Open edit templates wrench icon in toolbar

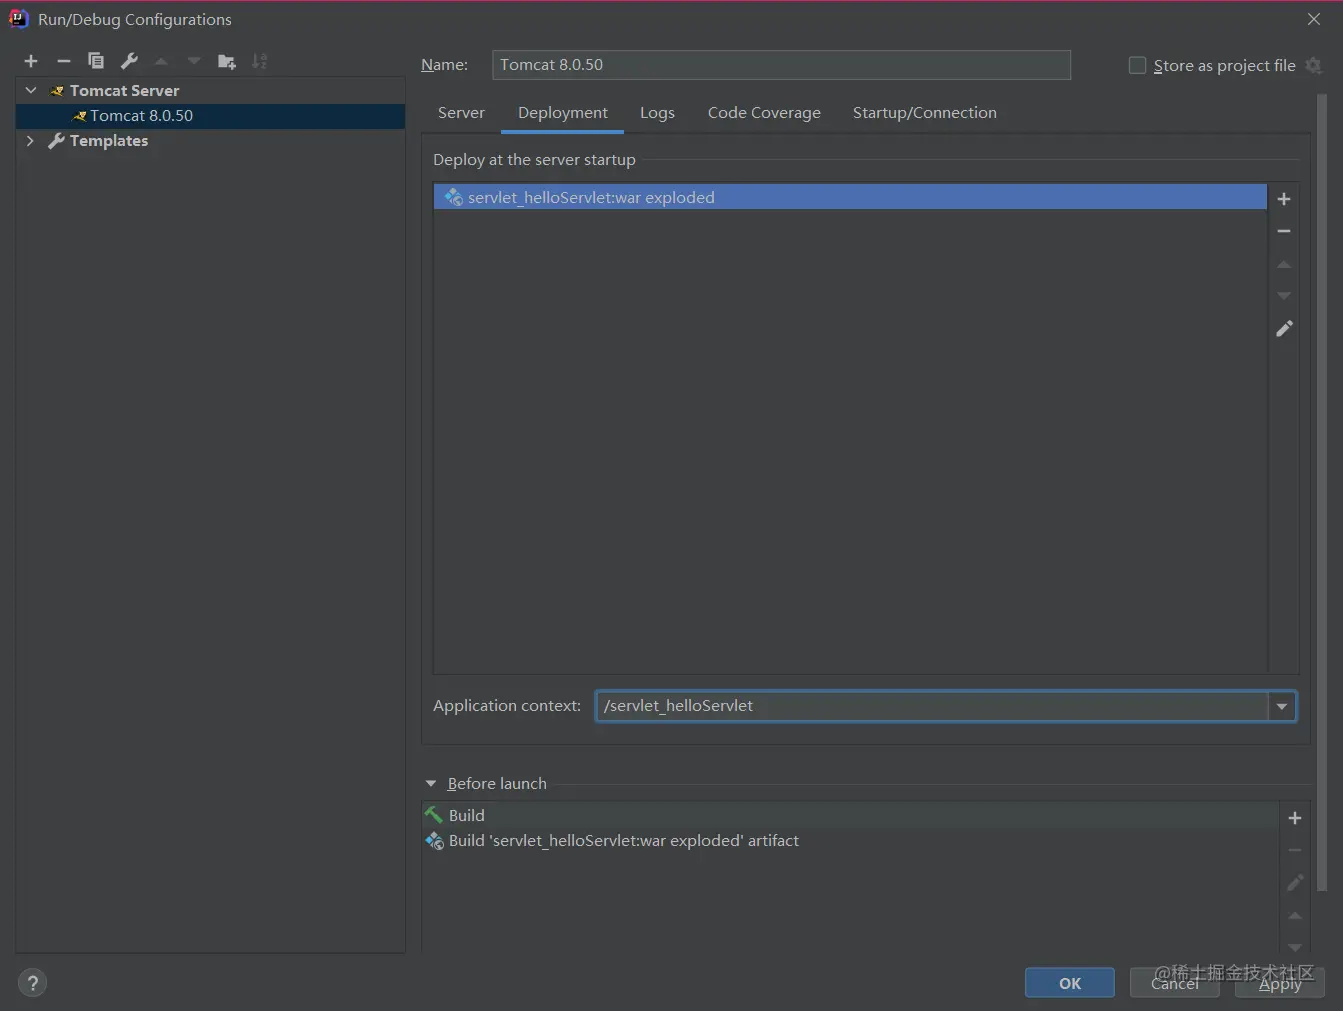point(129,61)
